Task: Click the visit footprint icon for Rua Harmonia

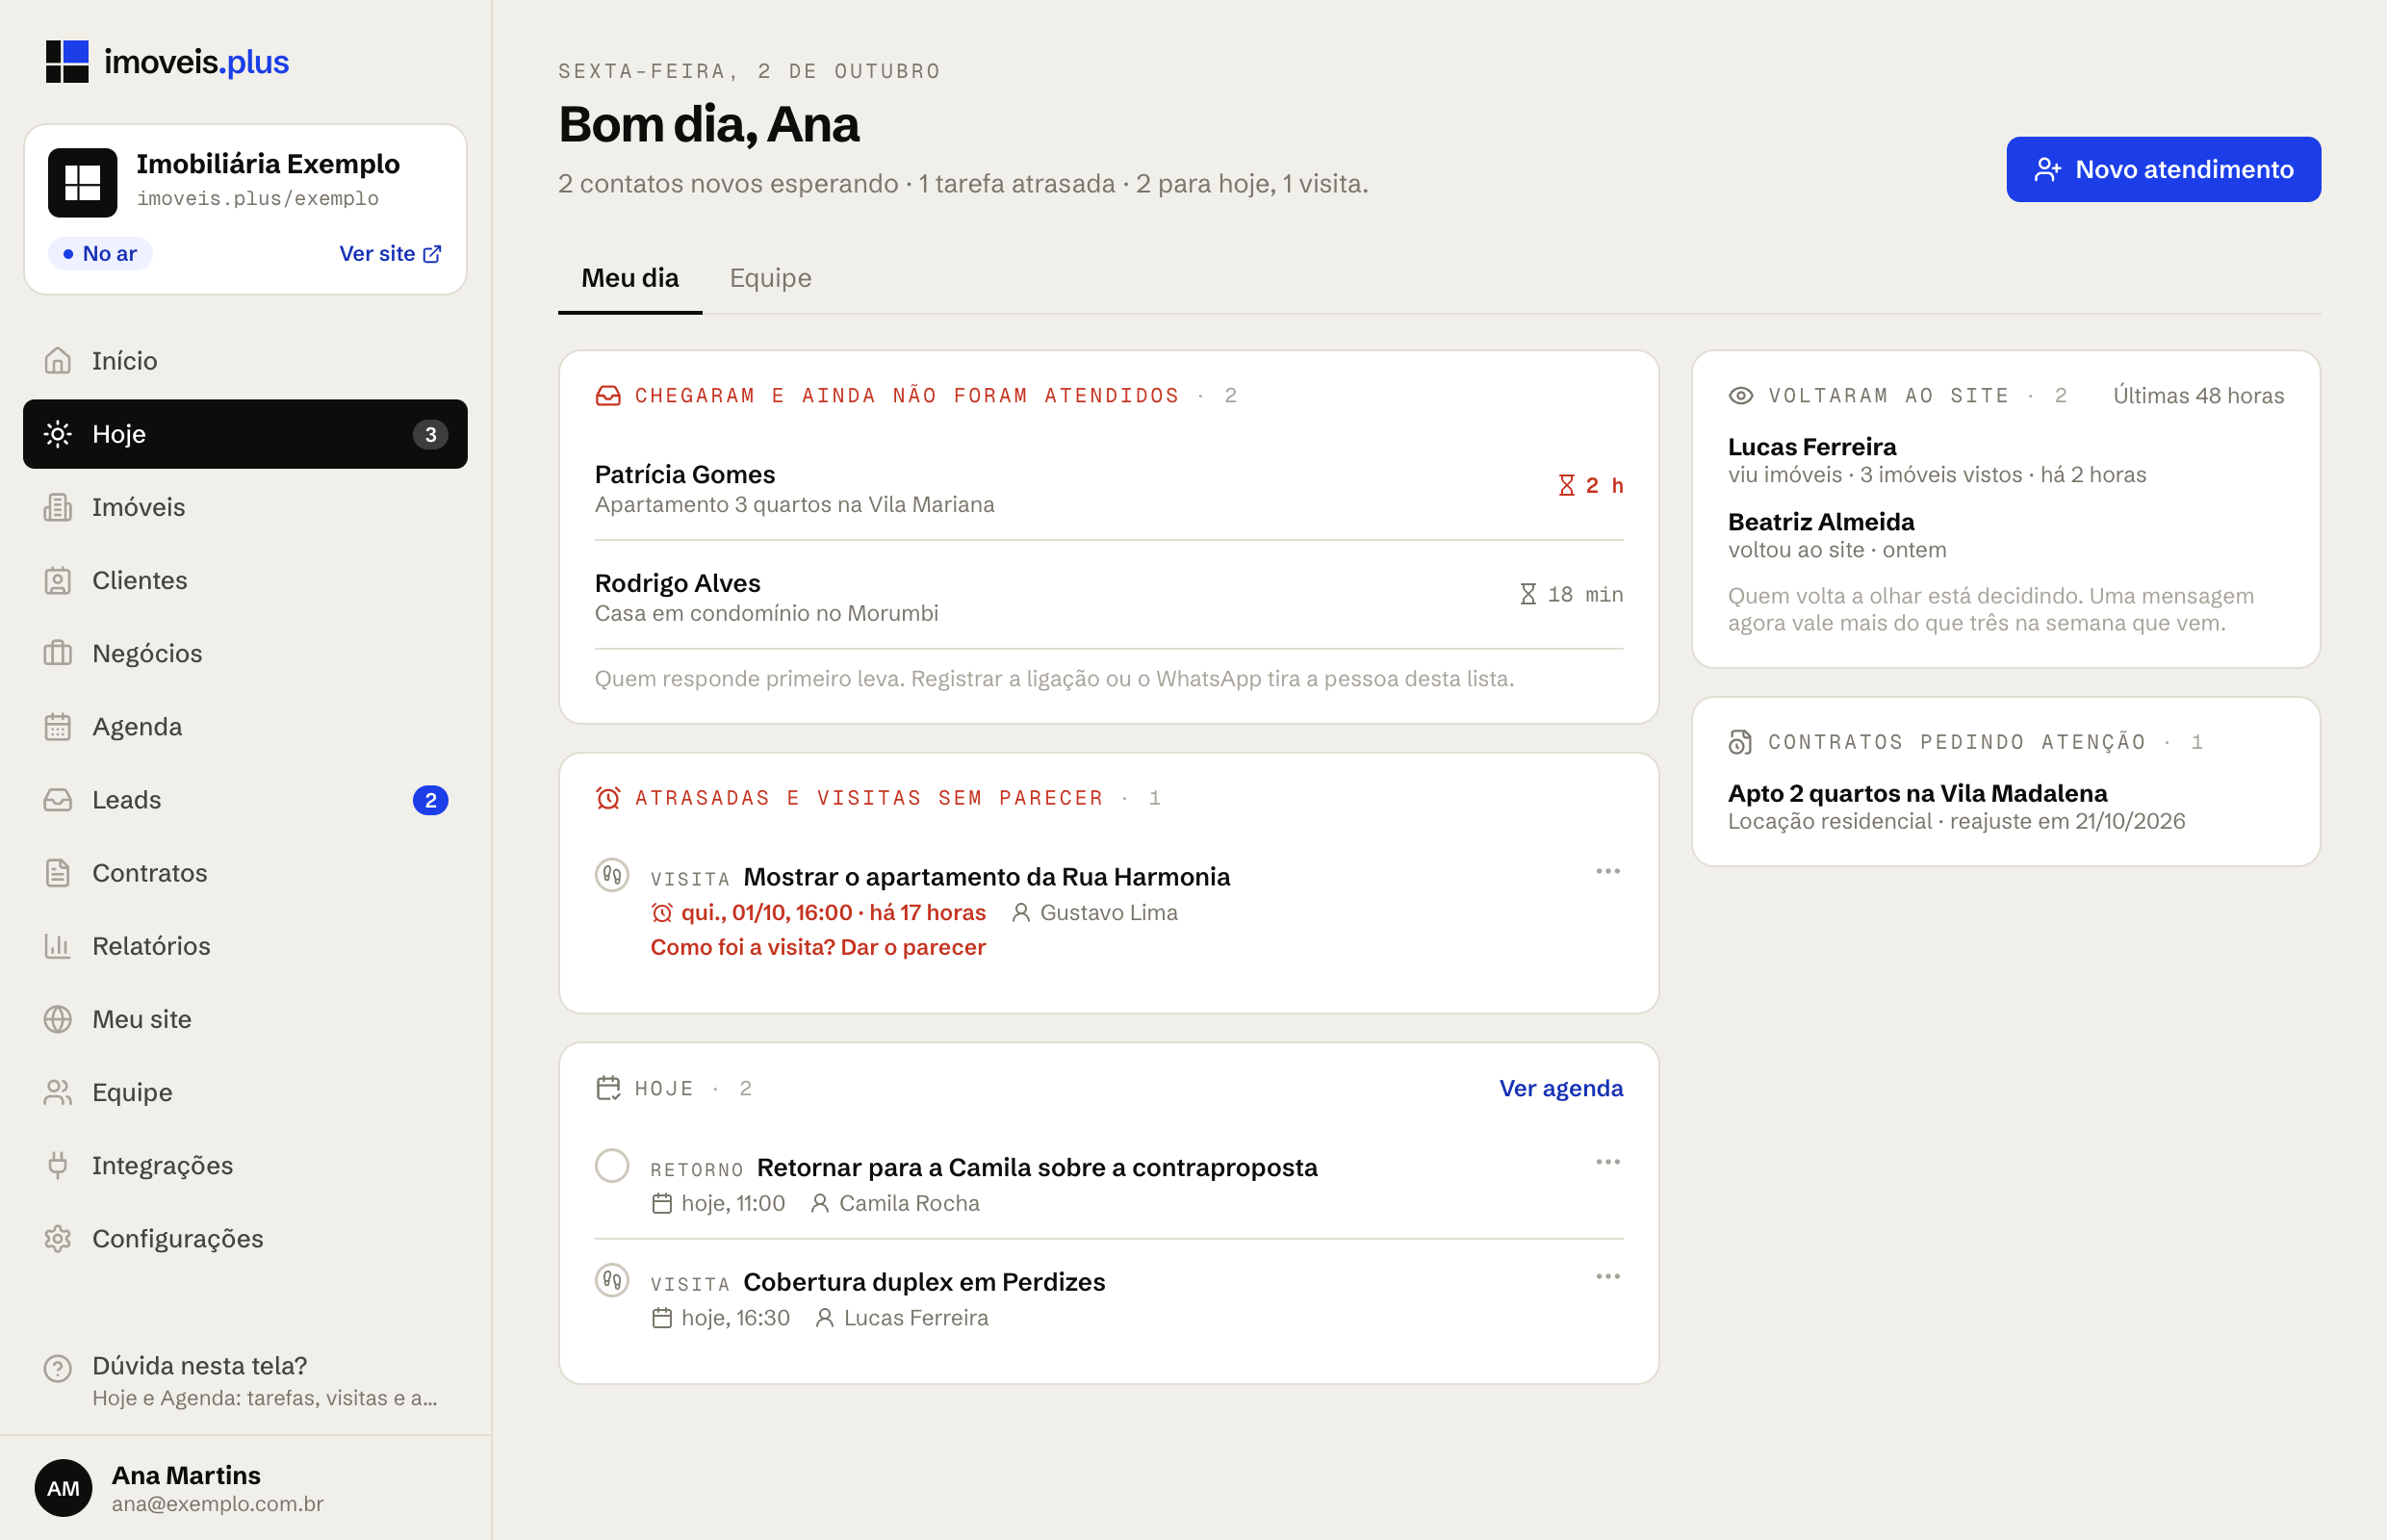Action: click(612, 875)
